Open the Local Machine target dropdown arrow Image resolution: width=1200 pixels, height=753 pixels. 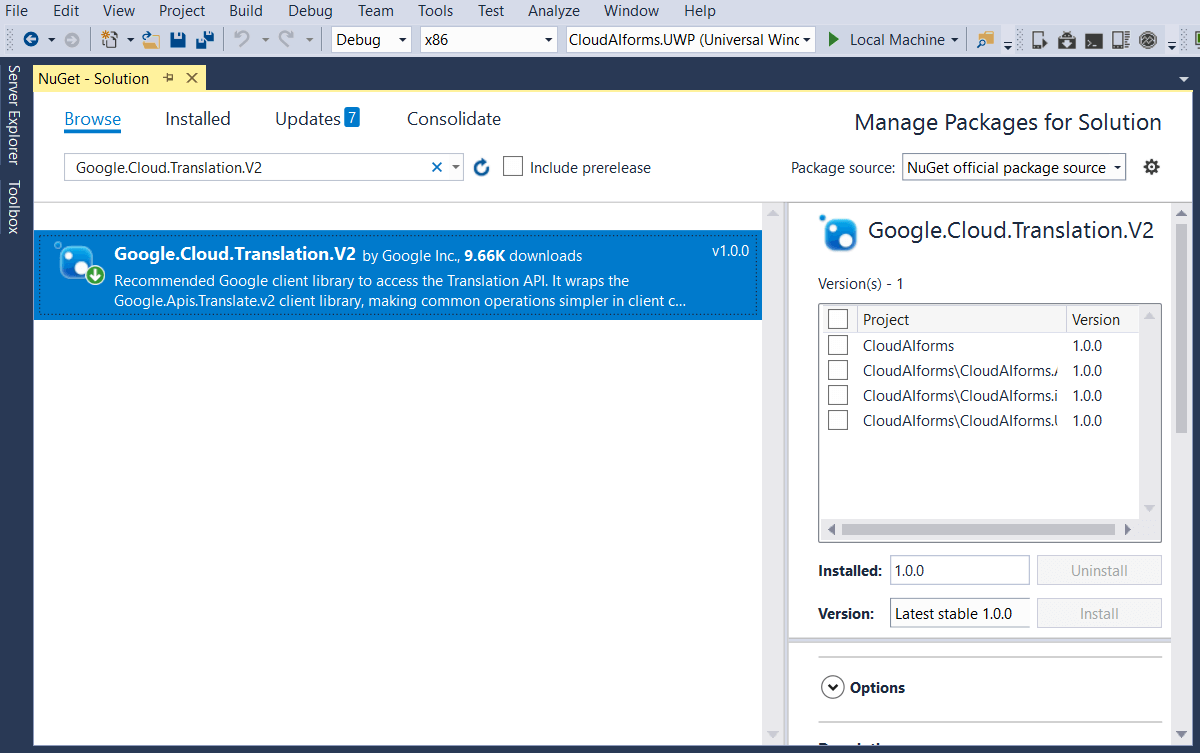(x=954, y=40)
